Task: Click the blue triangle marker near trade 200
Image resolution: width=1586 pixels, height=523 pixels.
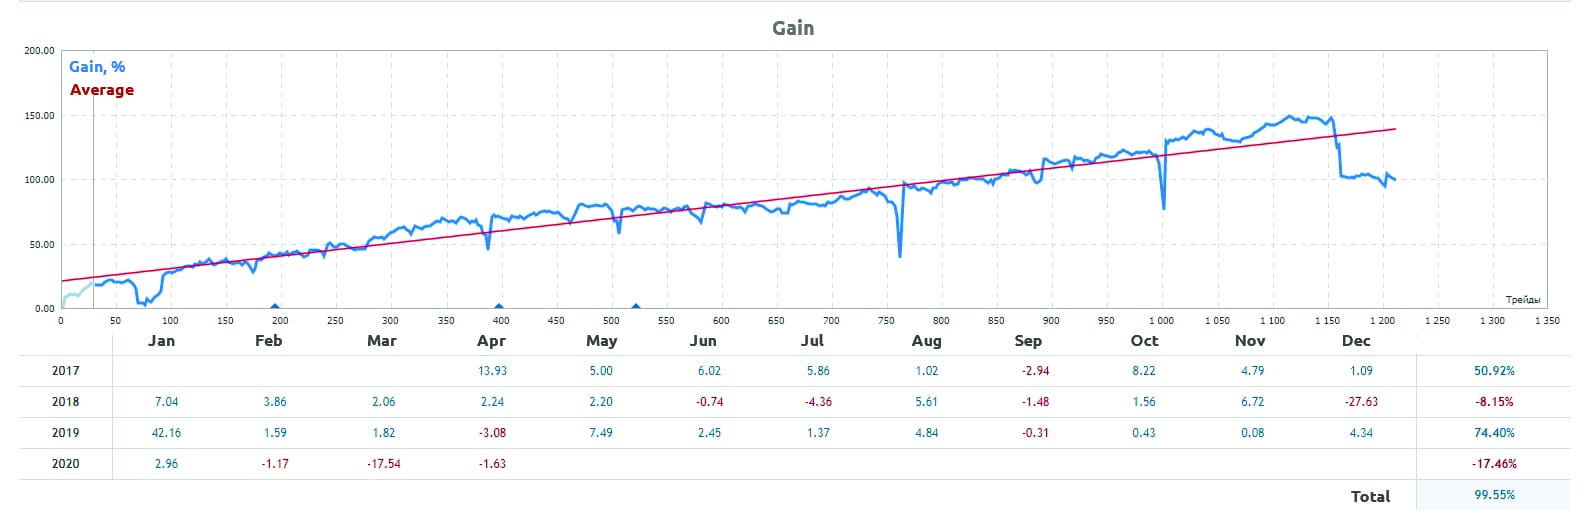Action: coord(275,306)
